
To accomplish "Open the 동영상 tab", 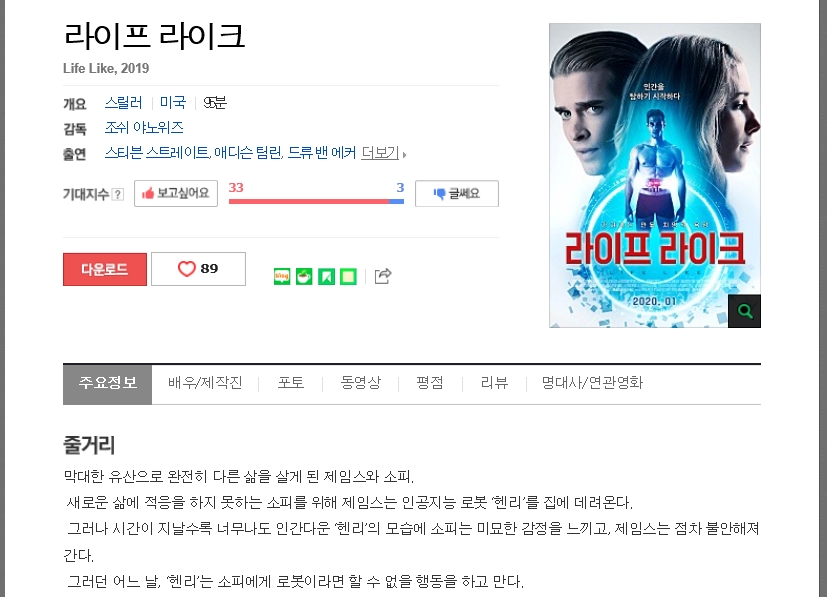I will (360, 382).
